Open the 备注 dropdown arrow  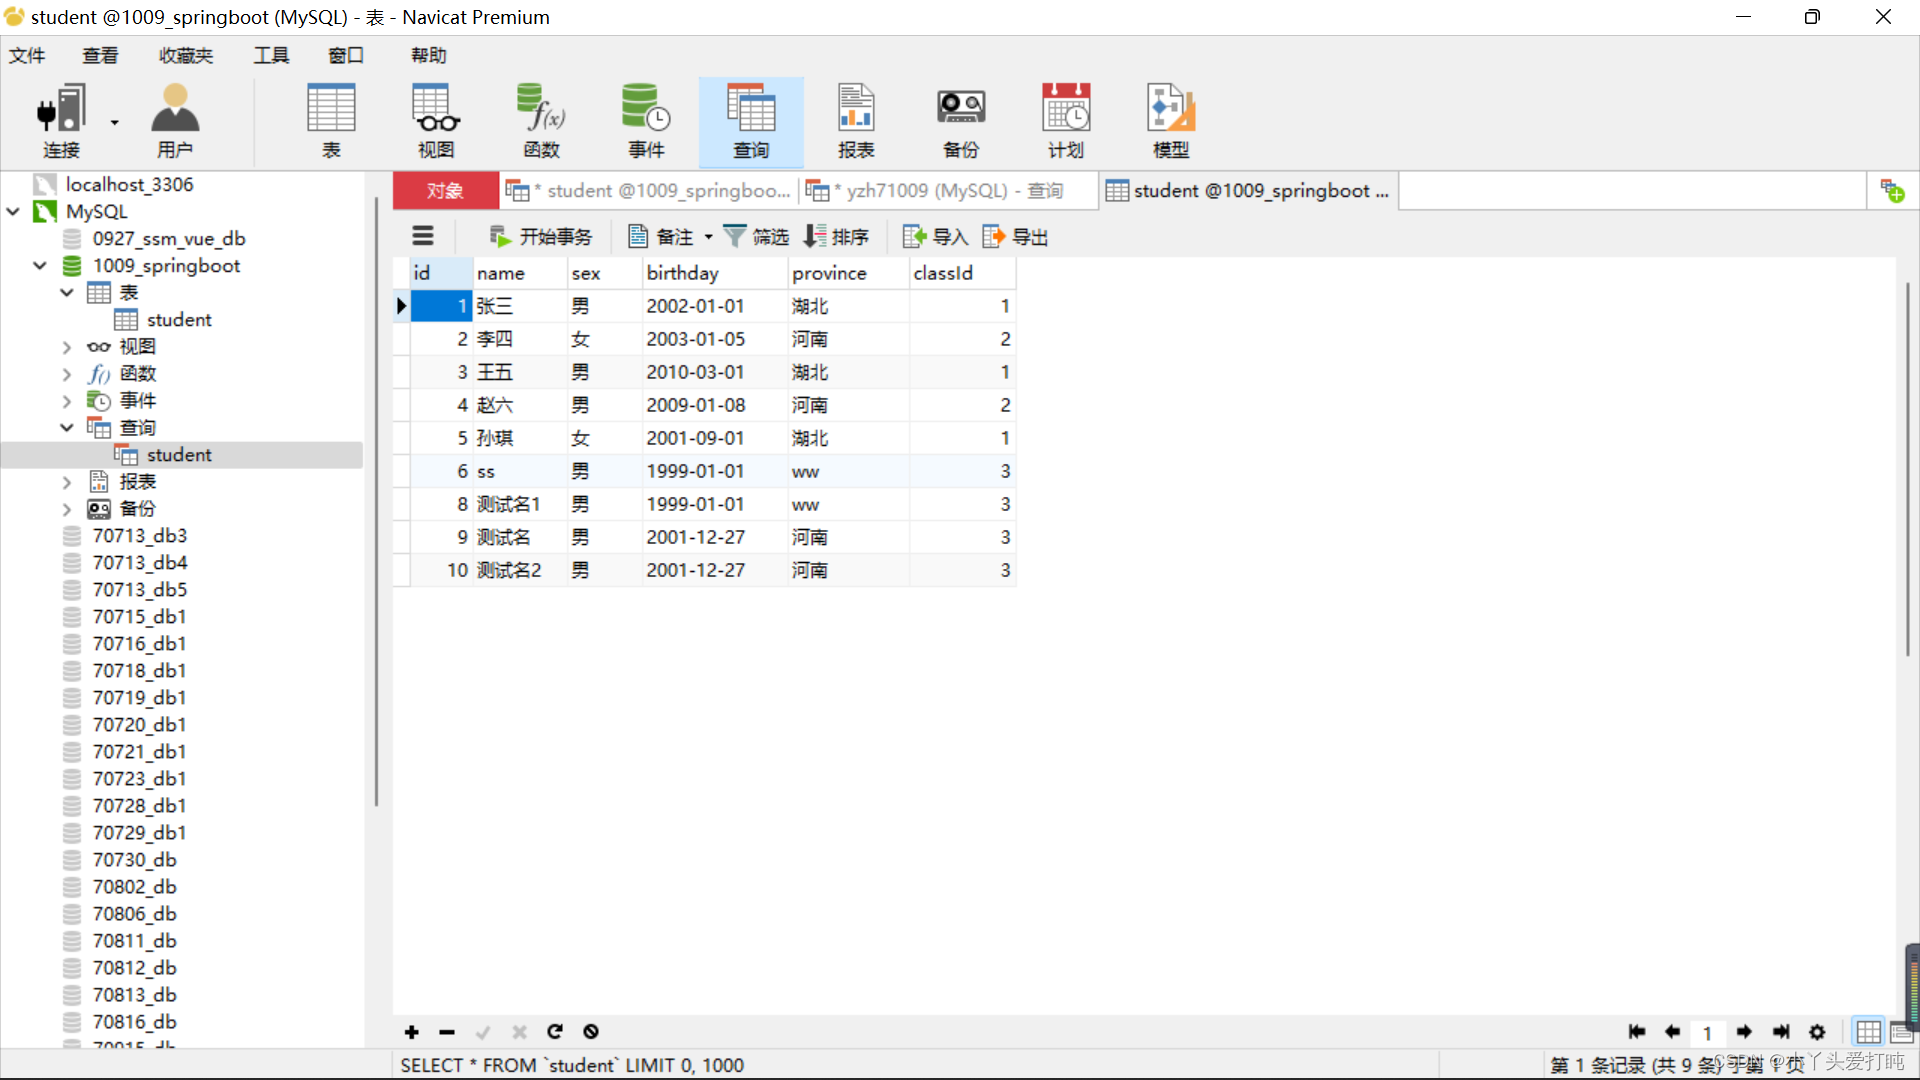coord(708,237)
